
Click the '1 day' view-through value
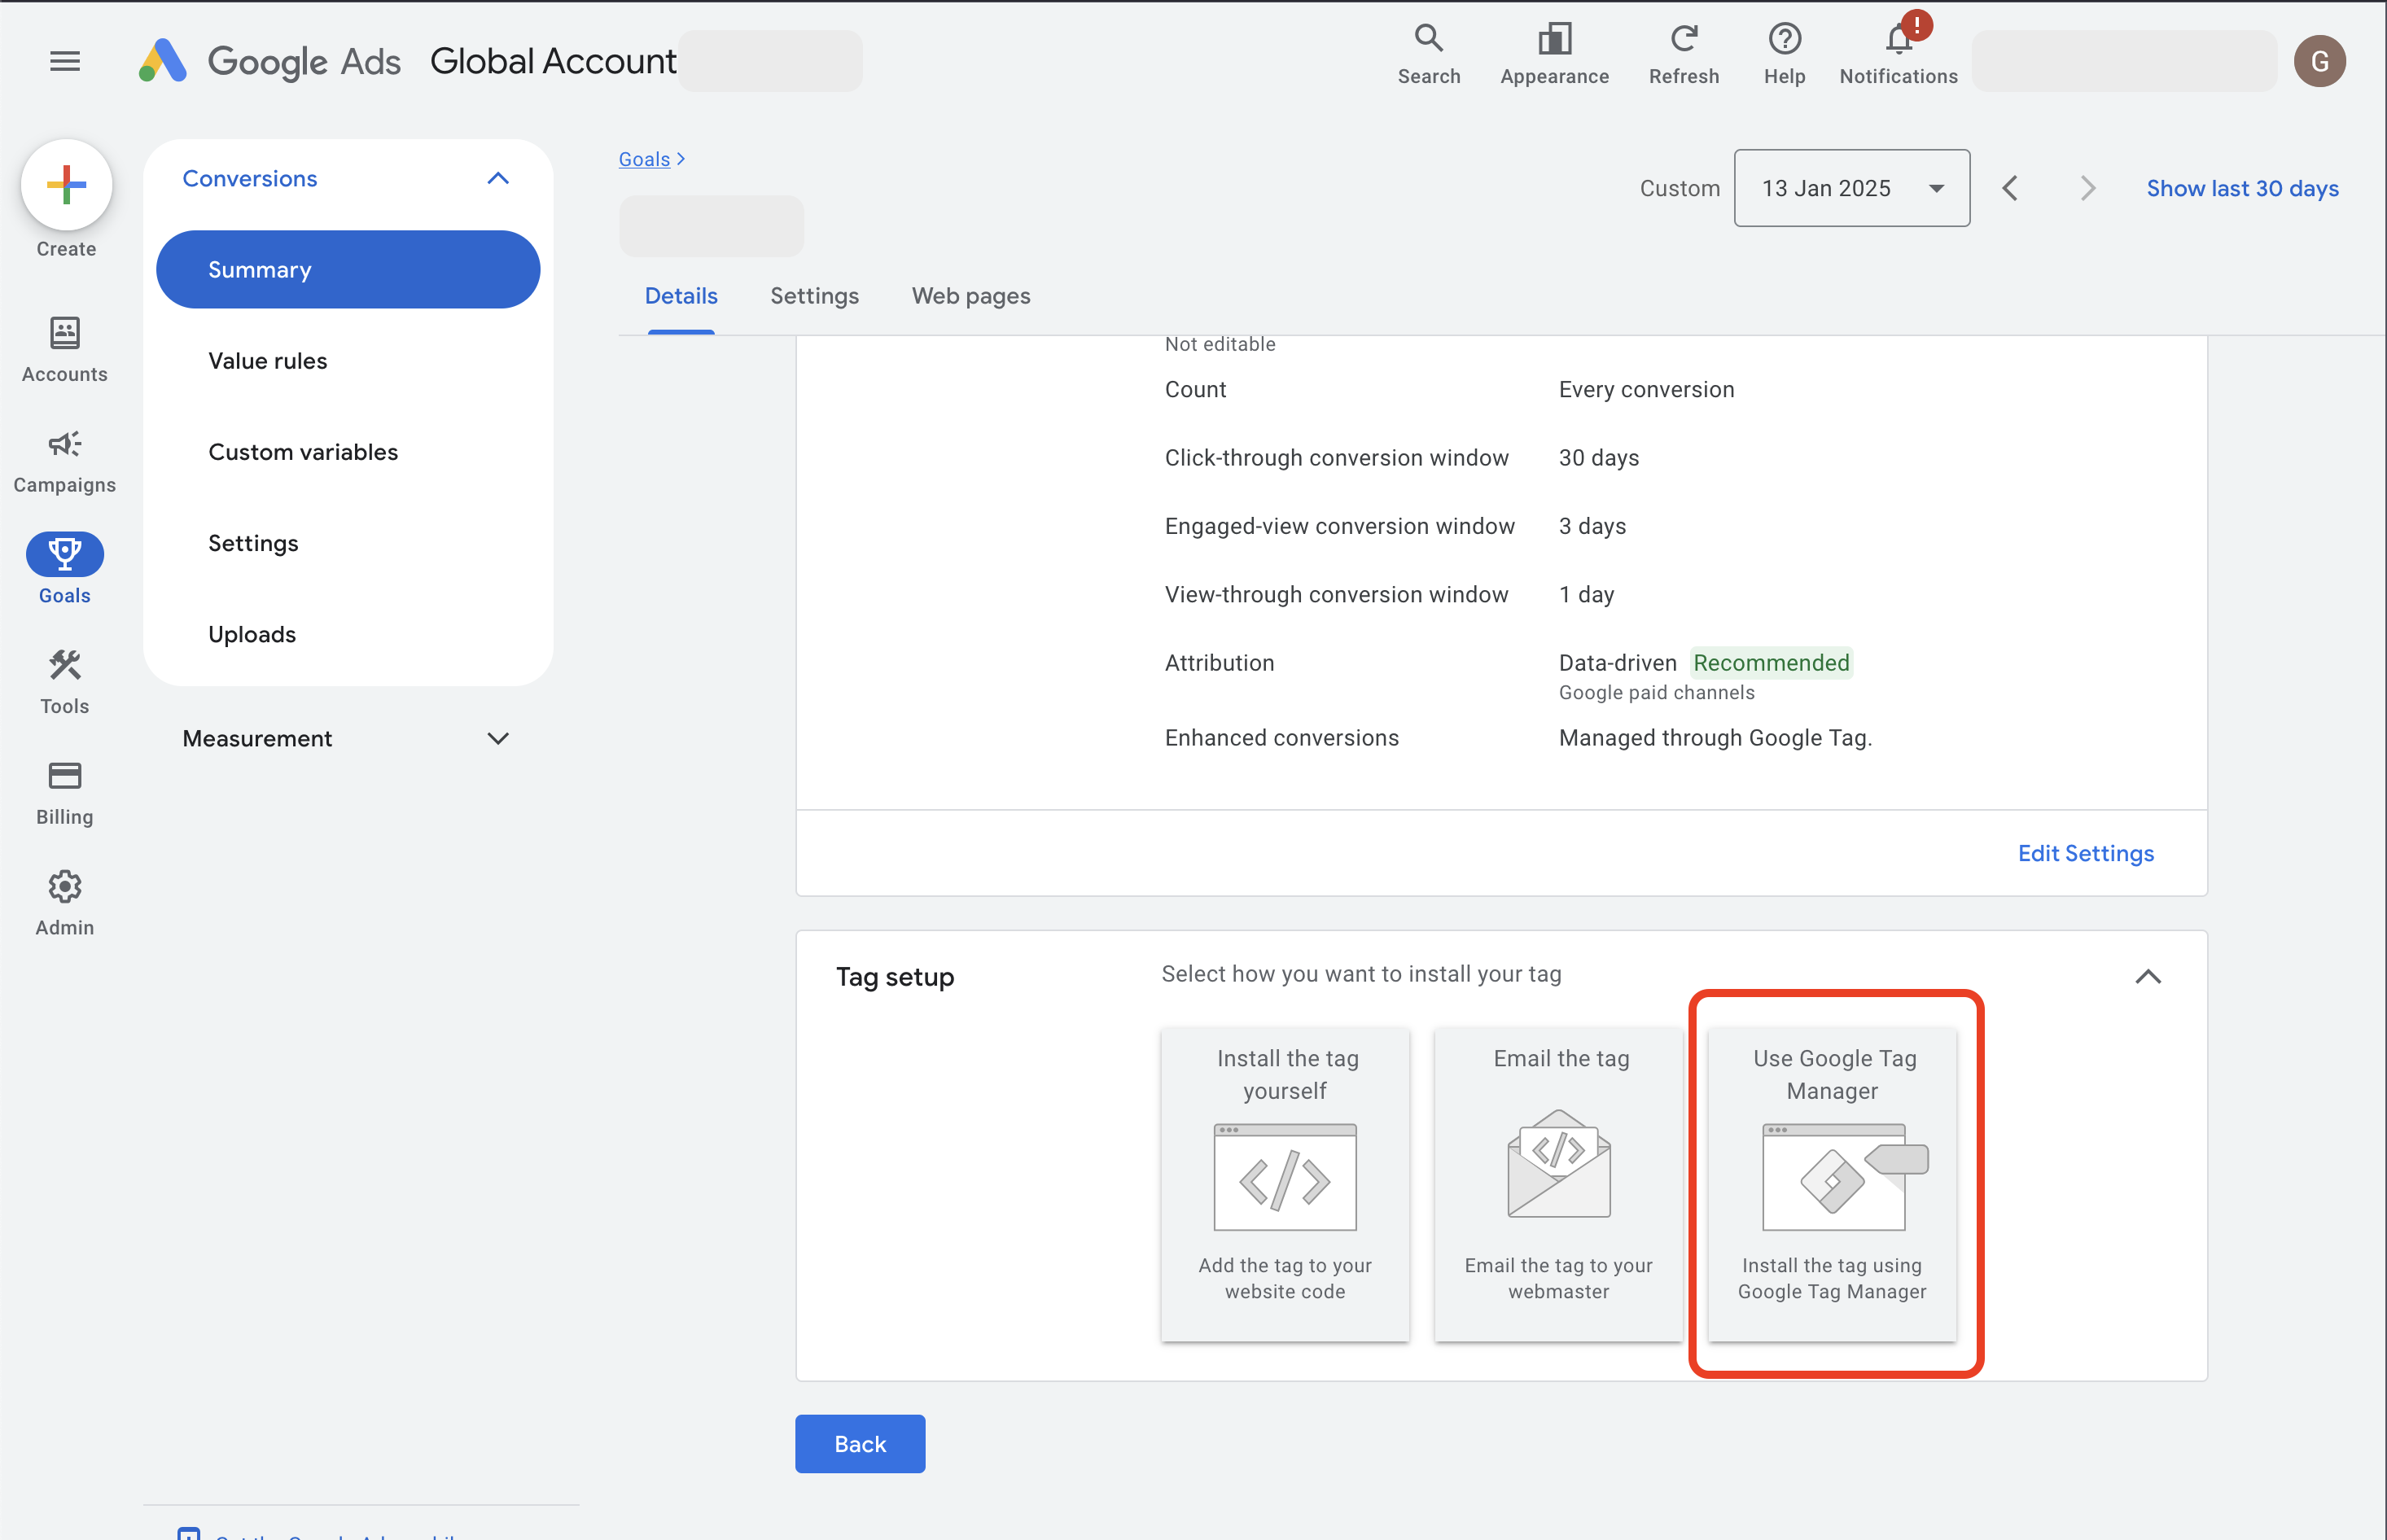(1586, 595)
